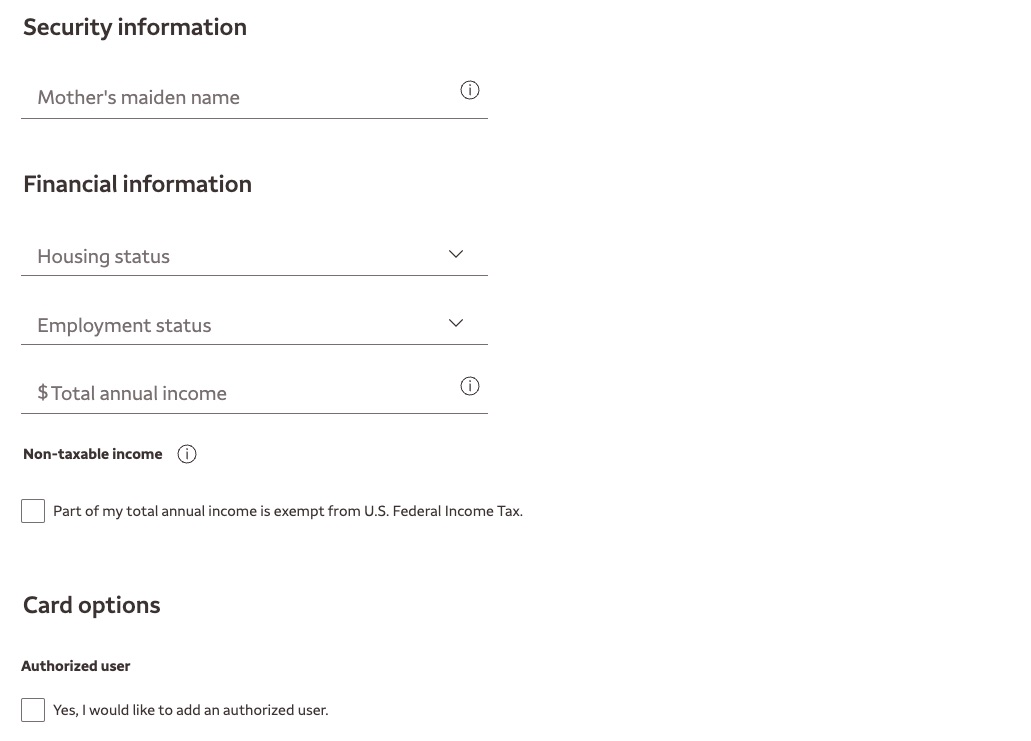Click the Housing status chevron arrow
The height and width of the screenshot is (741, 1031).
[x=455, y=254]
